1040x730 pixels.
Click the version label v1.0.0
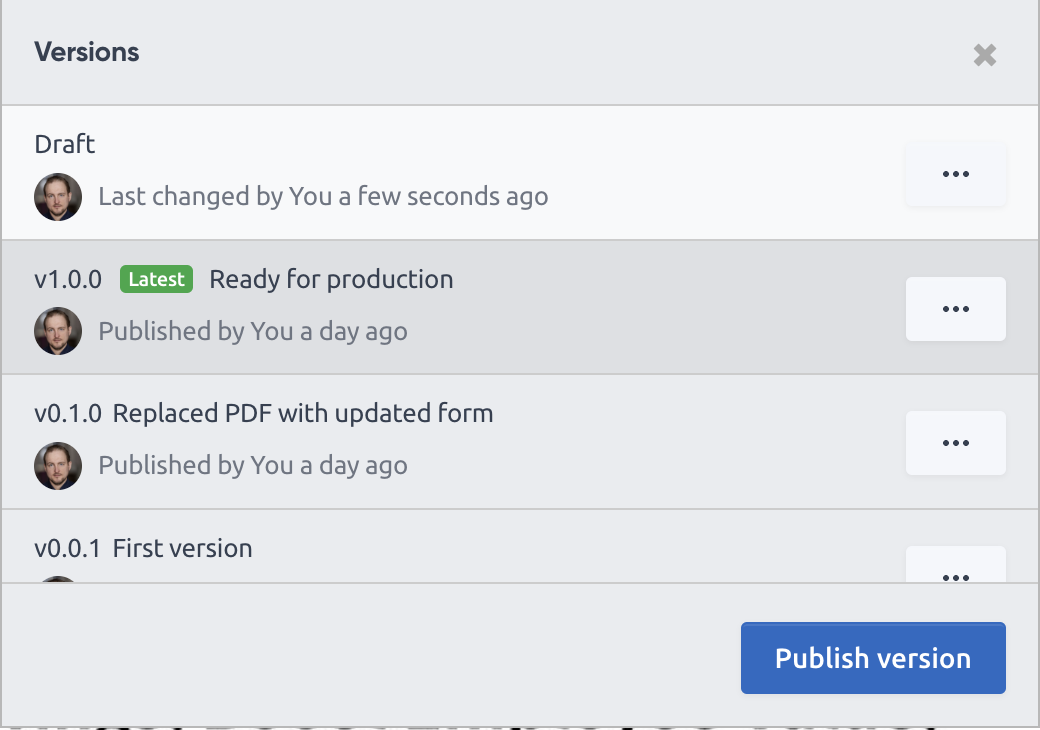coord(67,279)
